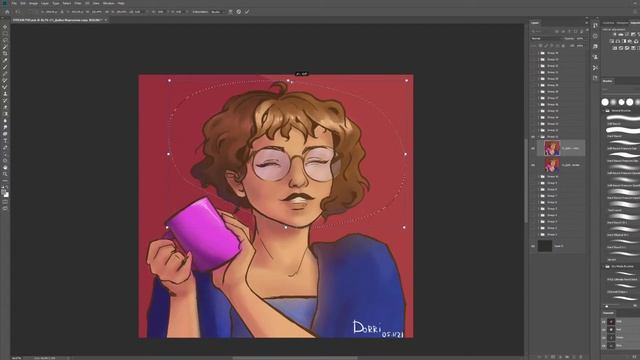The width and height of the screenshot is (640, 360).
Task: Add a Levels adjustment
Action: (620, 34)
